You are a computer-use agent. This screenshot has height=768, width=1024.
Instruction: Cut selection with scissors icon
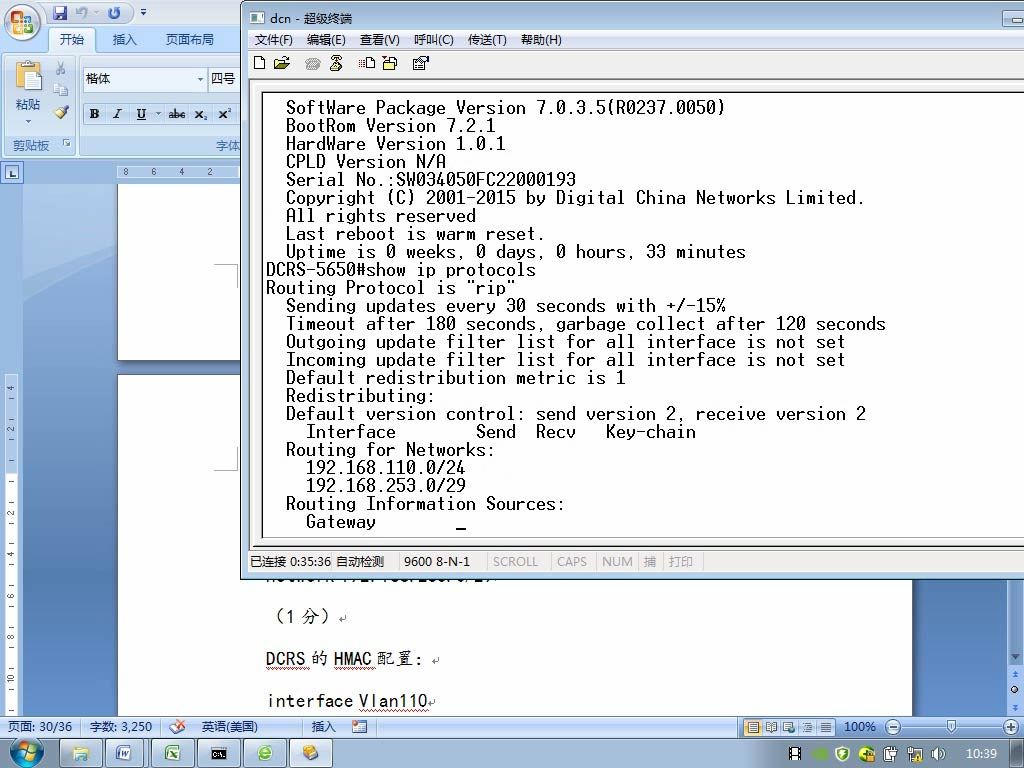click(60, 68)
